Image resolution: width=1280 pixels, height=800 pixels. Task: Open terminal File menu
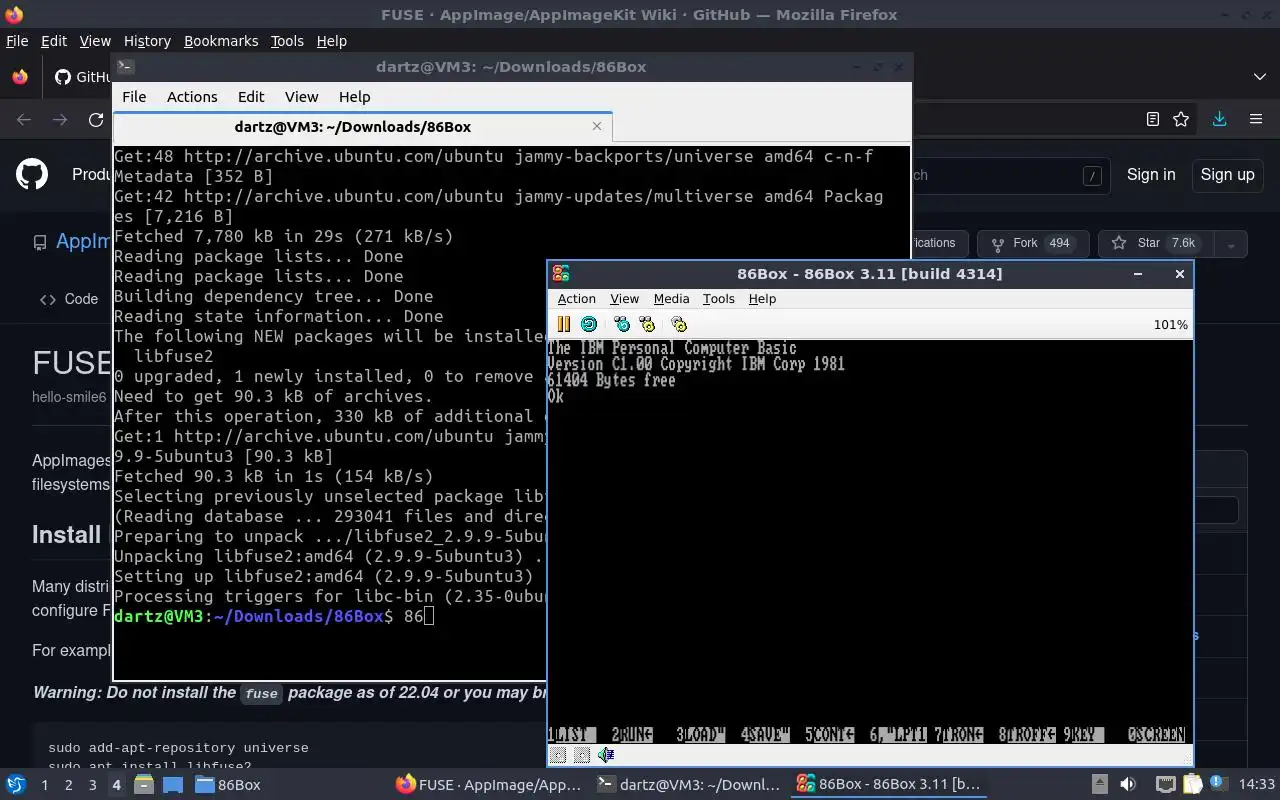coord(134,97)
